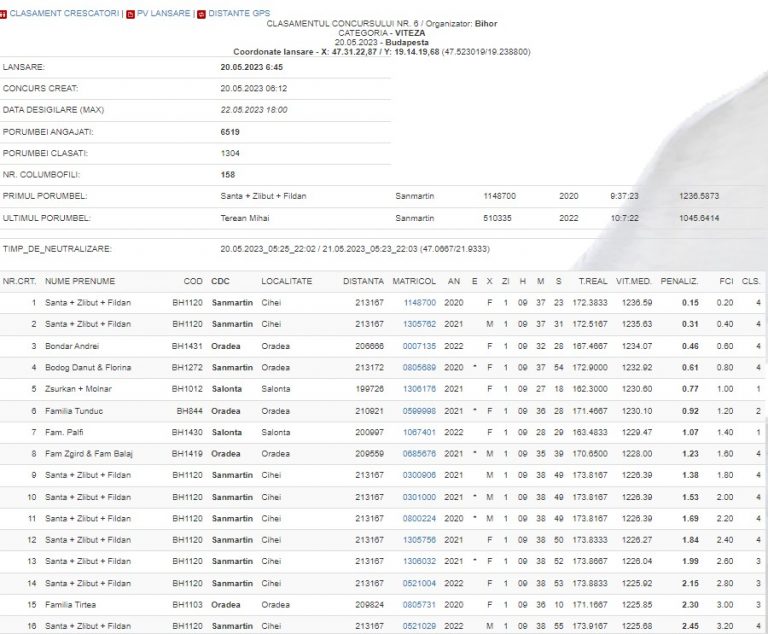Click the CONCURS CREAT value 20.05.2023 06:12
768x634 pixels.
pos(254,89)
